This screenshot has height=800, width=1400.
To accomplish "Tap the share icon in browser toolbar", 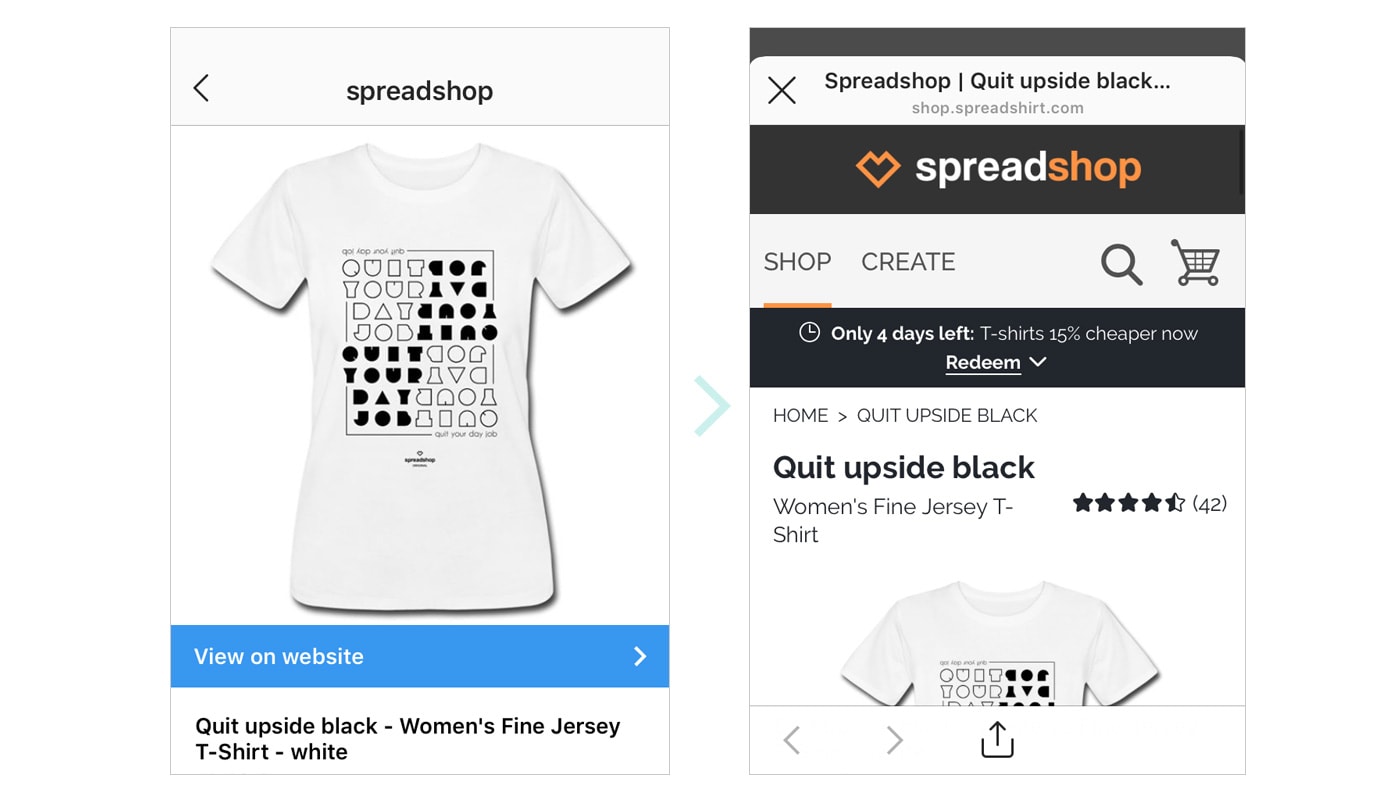I will click(997, 740).
